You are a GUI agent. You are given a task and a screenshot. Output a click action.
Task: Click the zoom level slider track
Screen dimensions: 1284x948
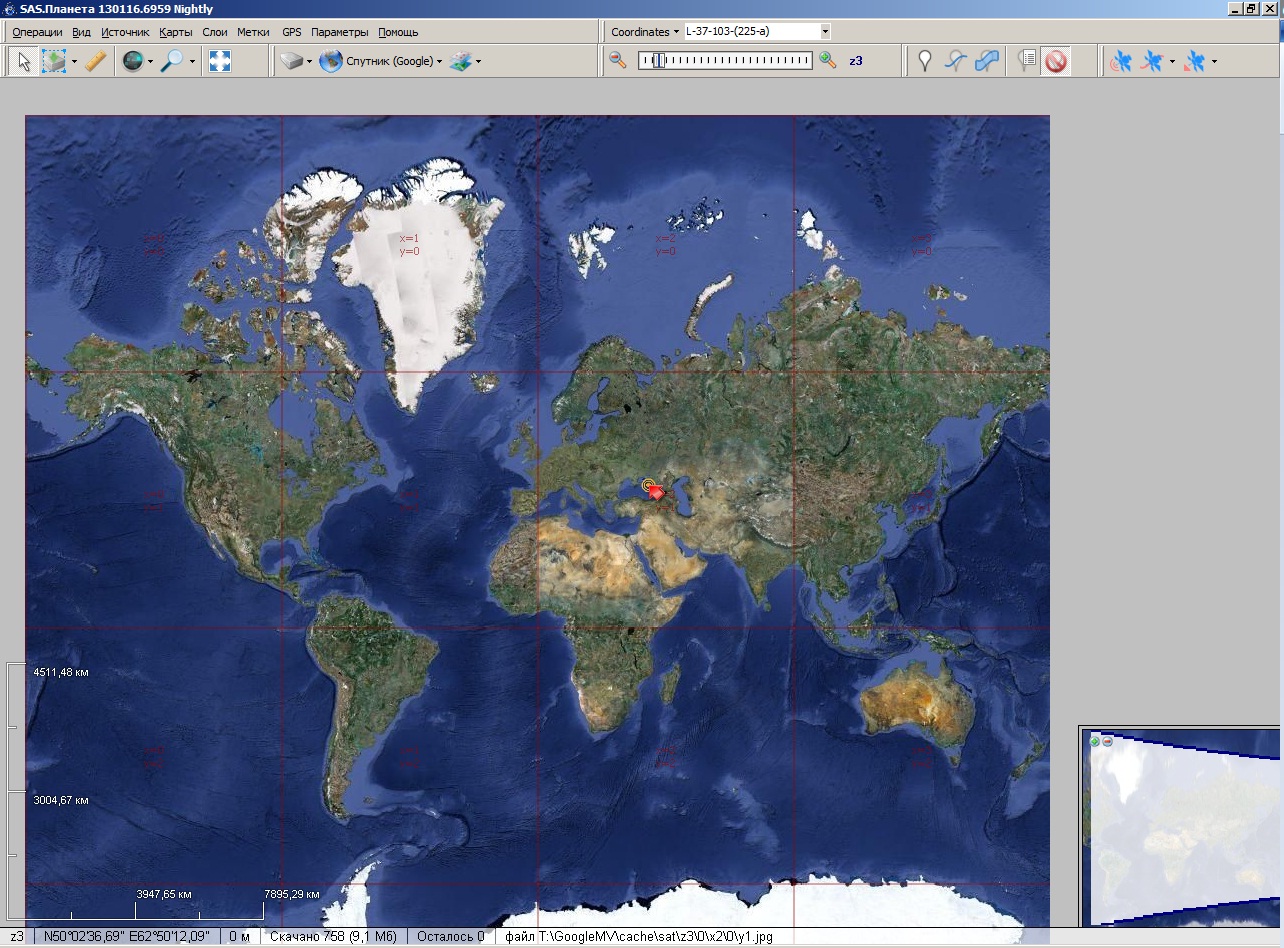tap(725, 61)
